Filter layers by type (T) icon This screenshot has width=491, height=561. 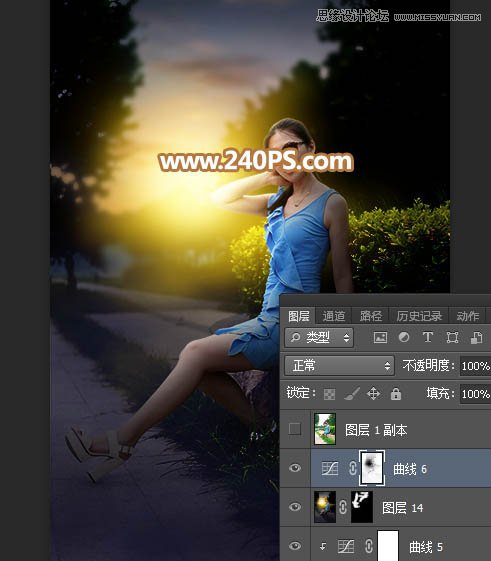click(428, 337)
